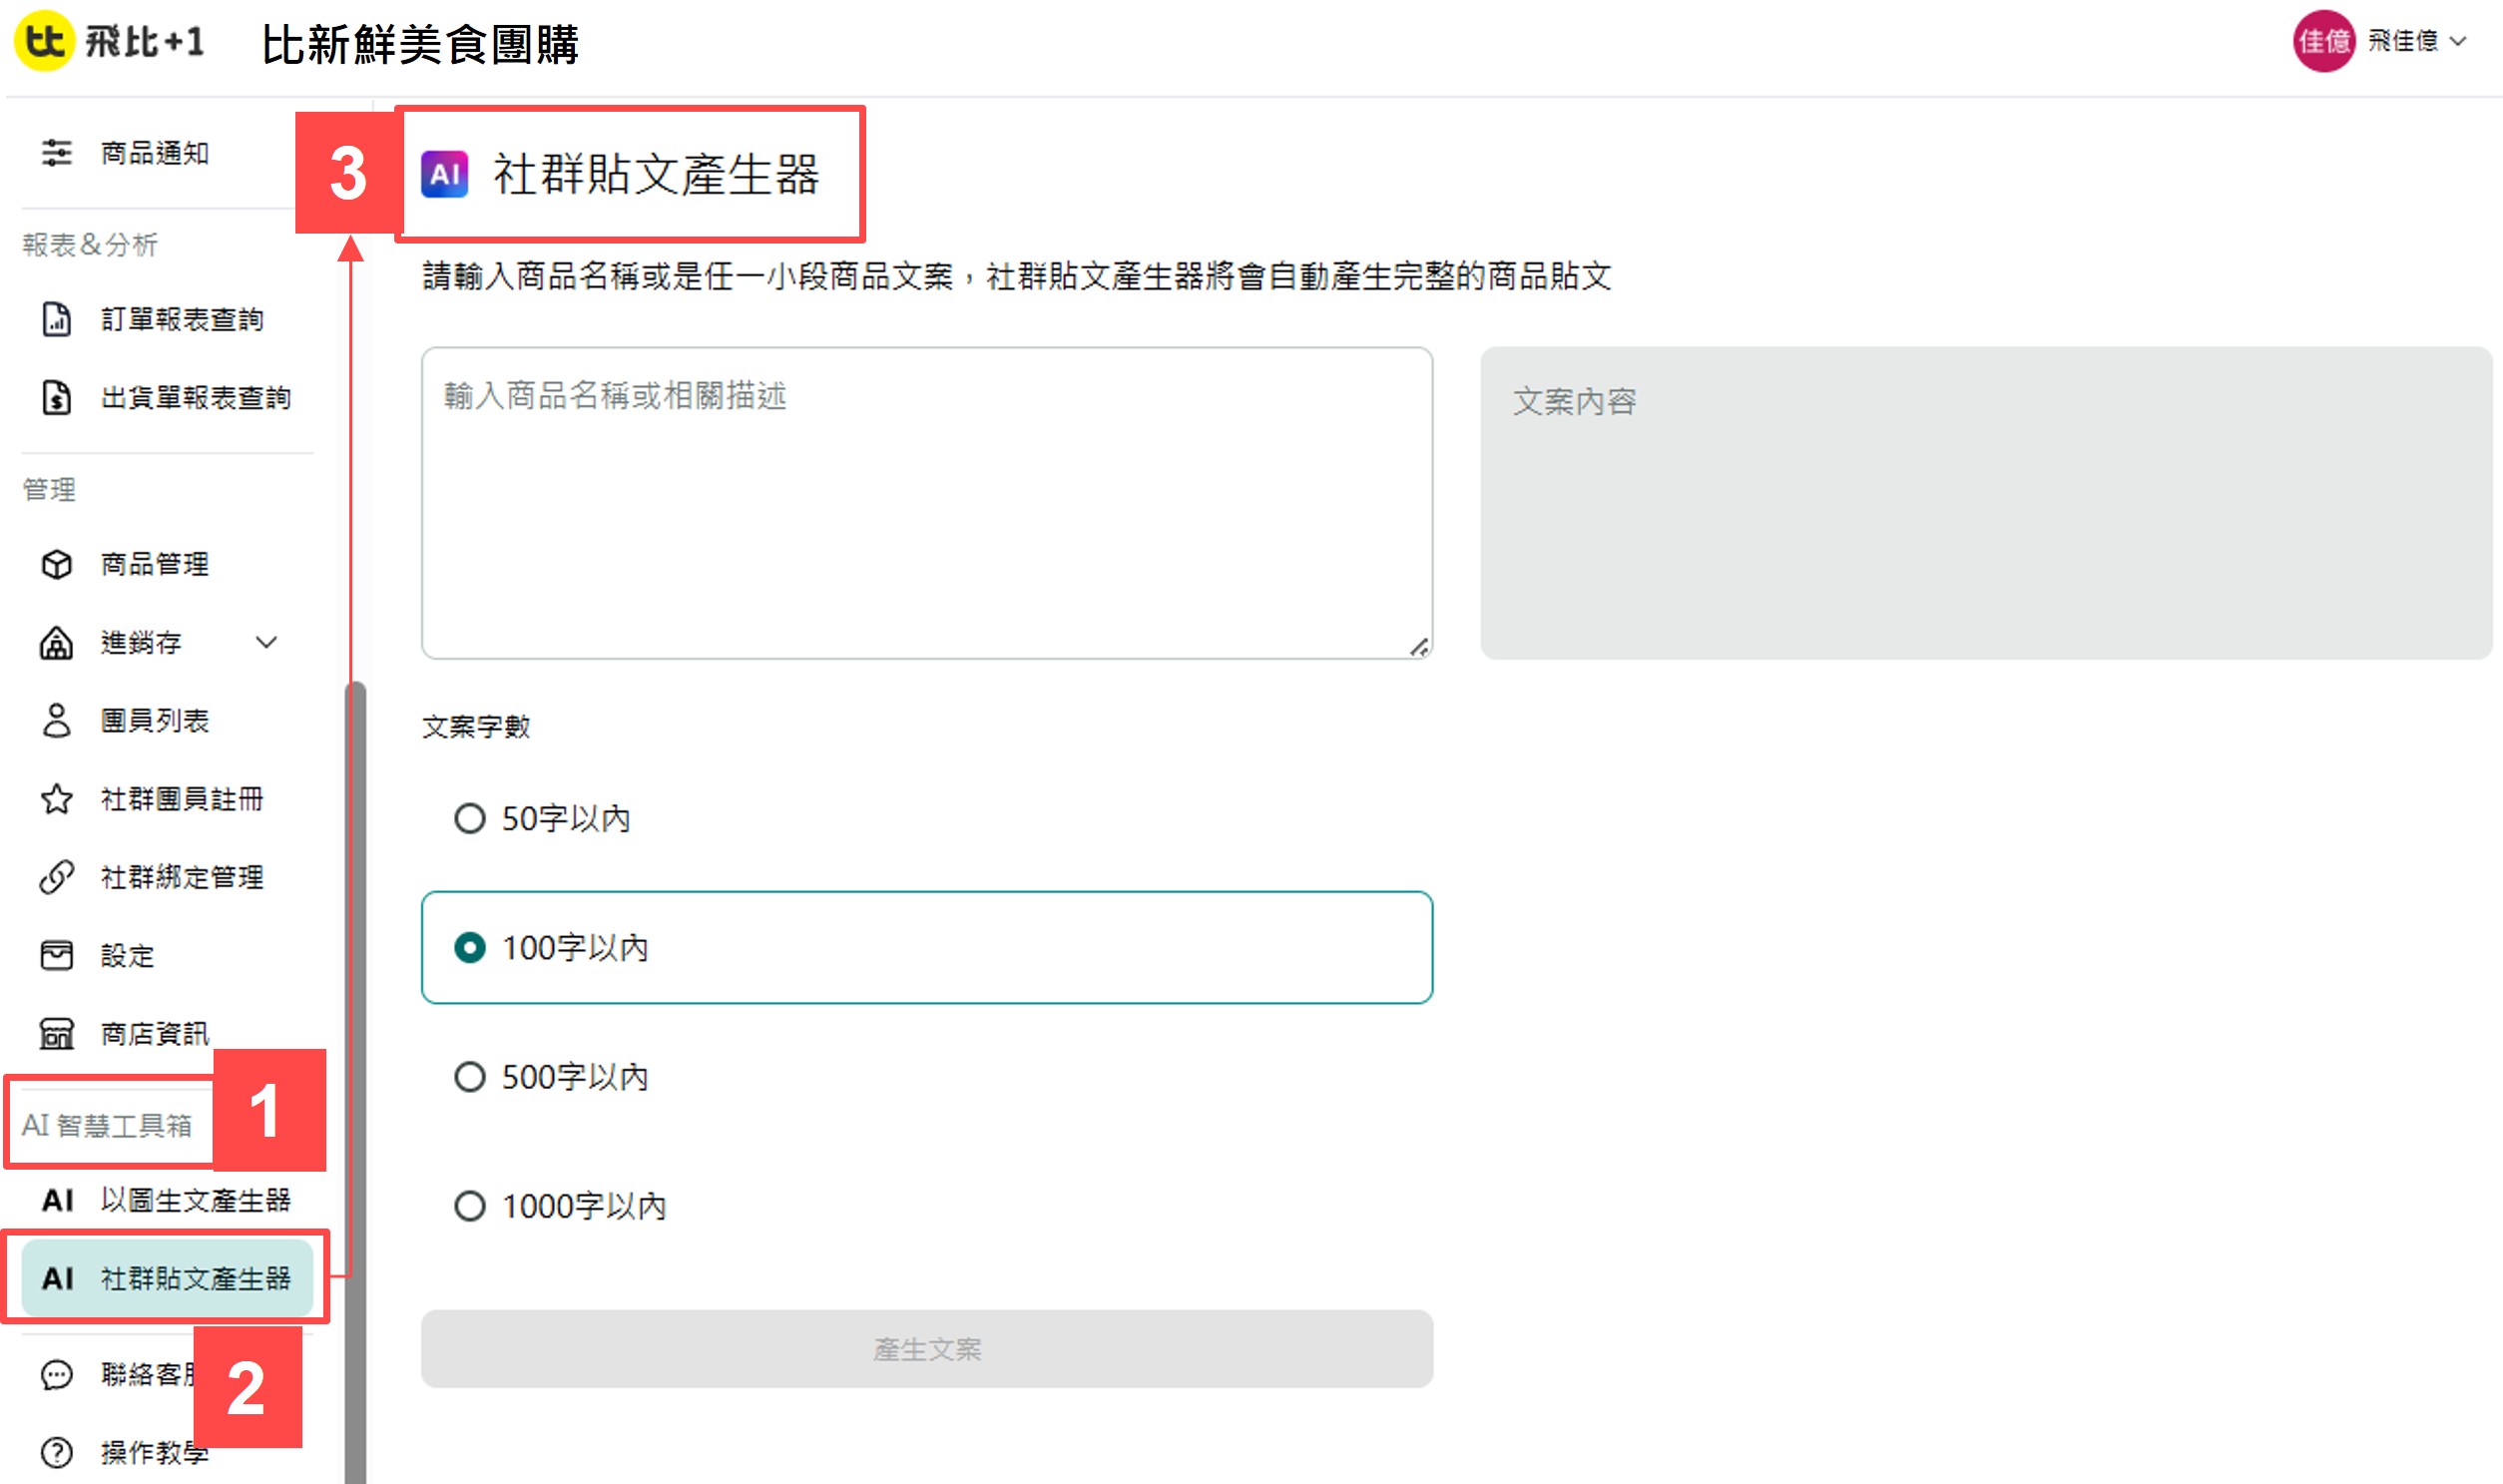Select the 50字以內 radio option

coord(469,819)
